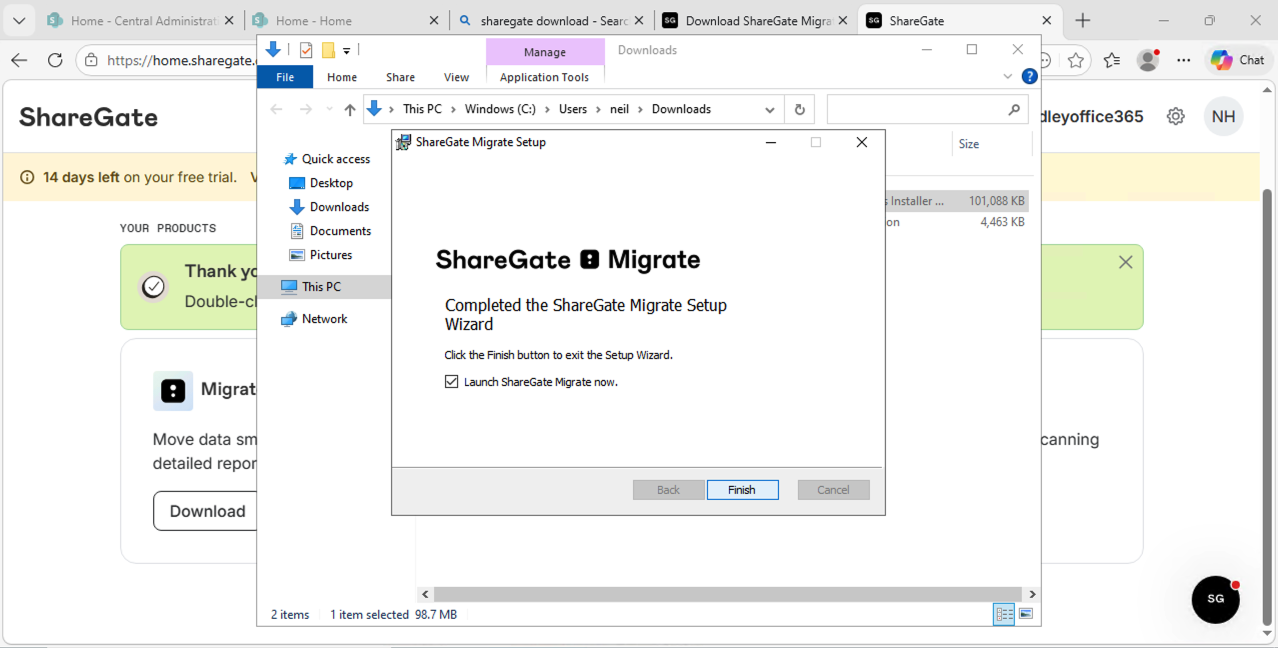Click New folder icon in Quick Access Toolbar
The width and height of the screenshot is (1278, 648).
(328, 50)
